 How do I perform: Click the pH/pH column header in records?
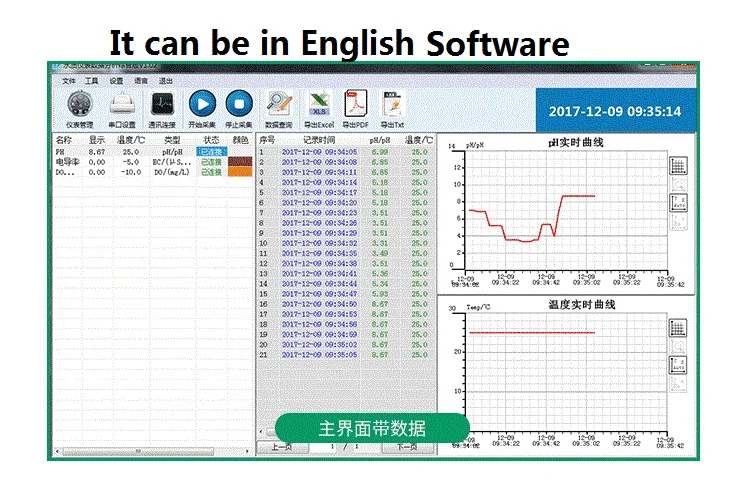[x=380, y=140]
